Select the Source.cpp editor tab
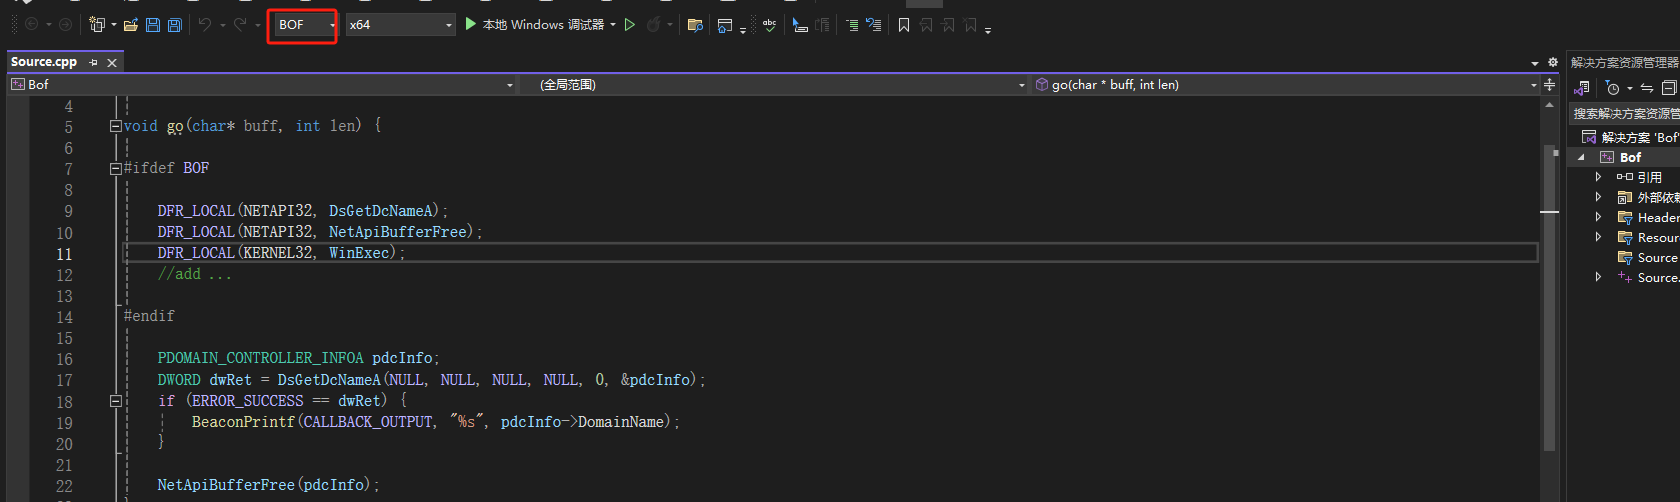Image resolution: width=1680 pixels, height=502 pixels. point(44,62)
